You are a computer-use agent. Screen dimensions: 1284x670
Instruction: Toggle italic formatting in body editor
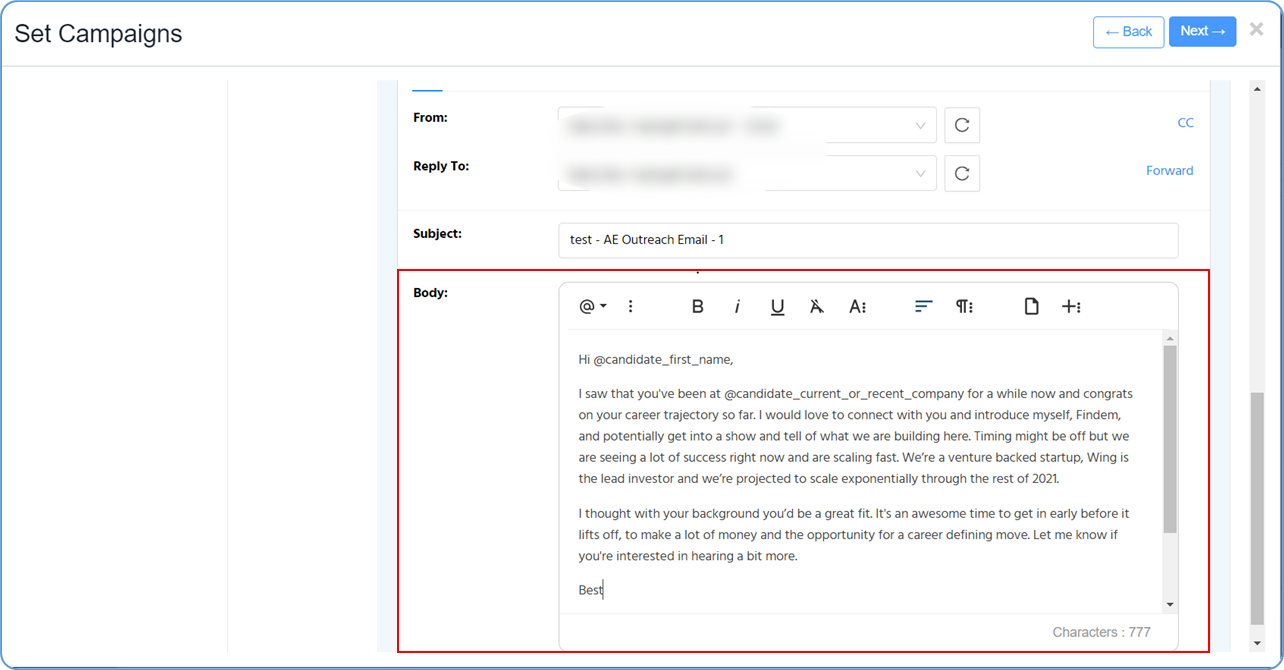pos(737,307)
